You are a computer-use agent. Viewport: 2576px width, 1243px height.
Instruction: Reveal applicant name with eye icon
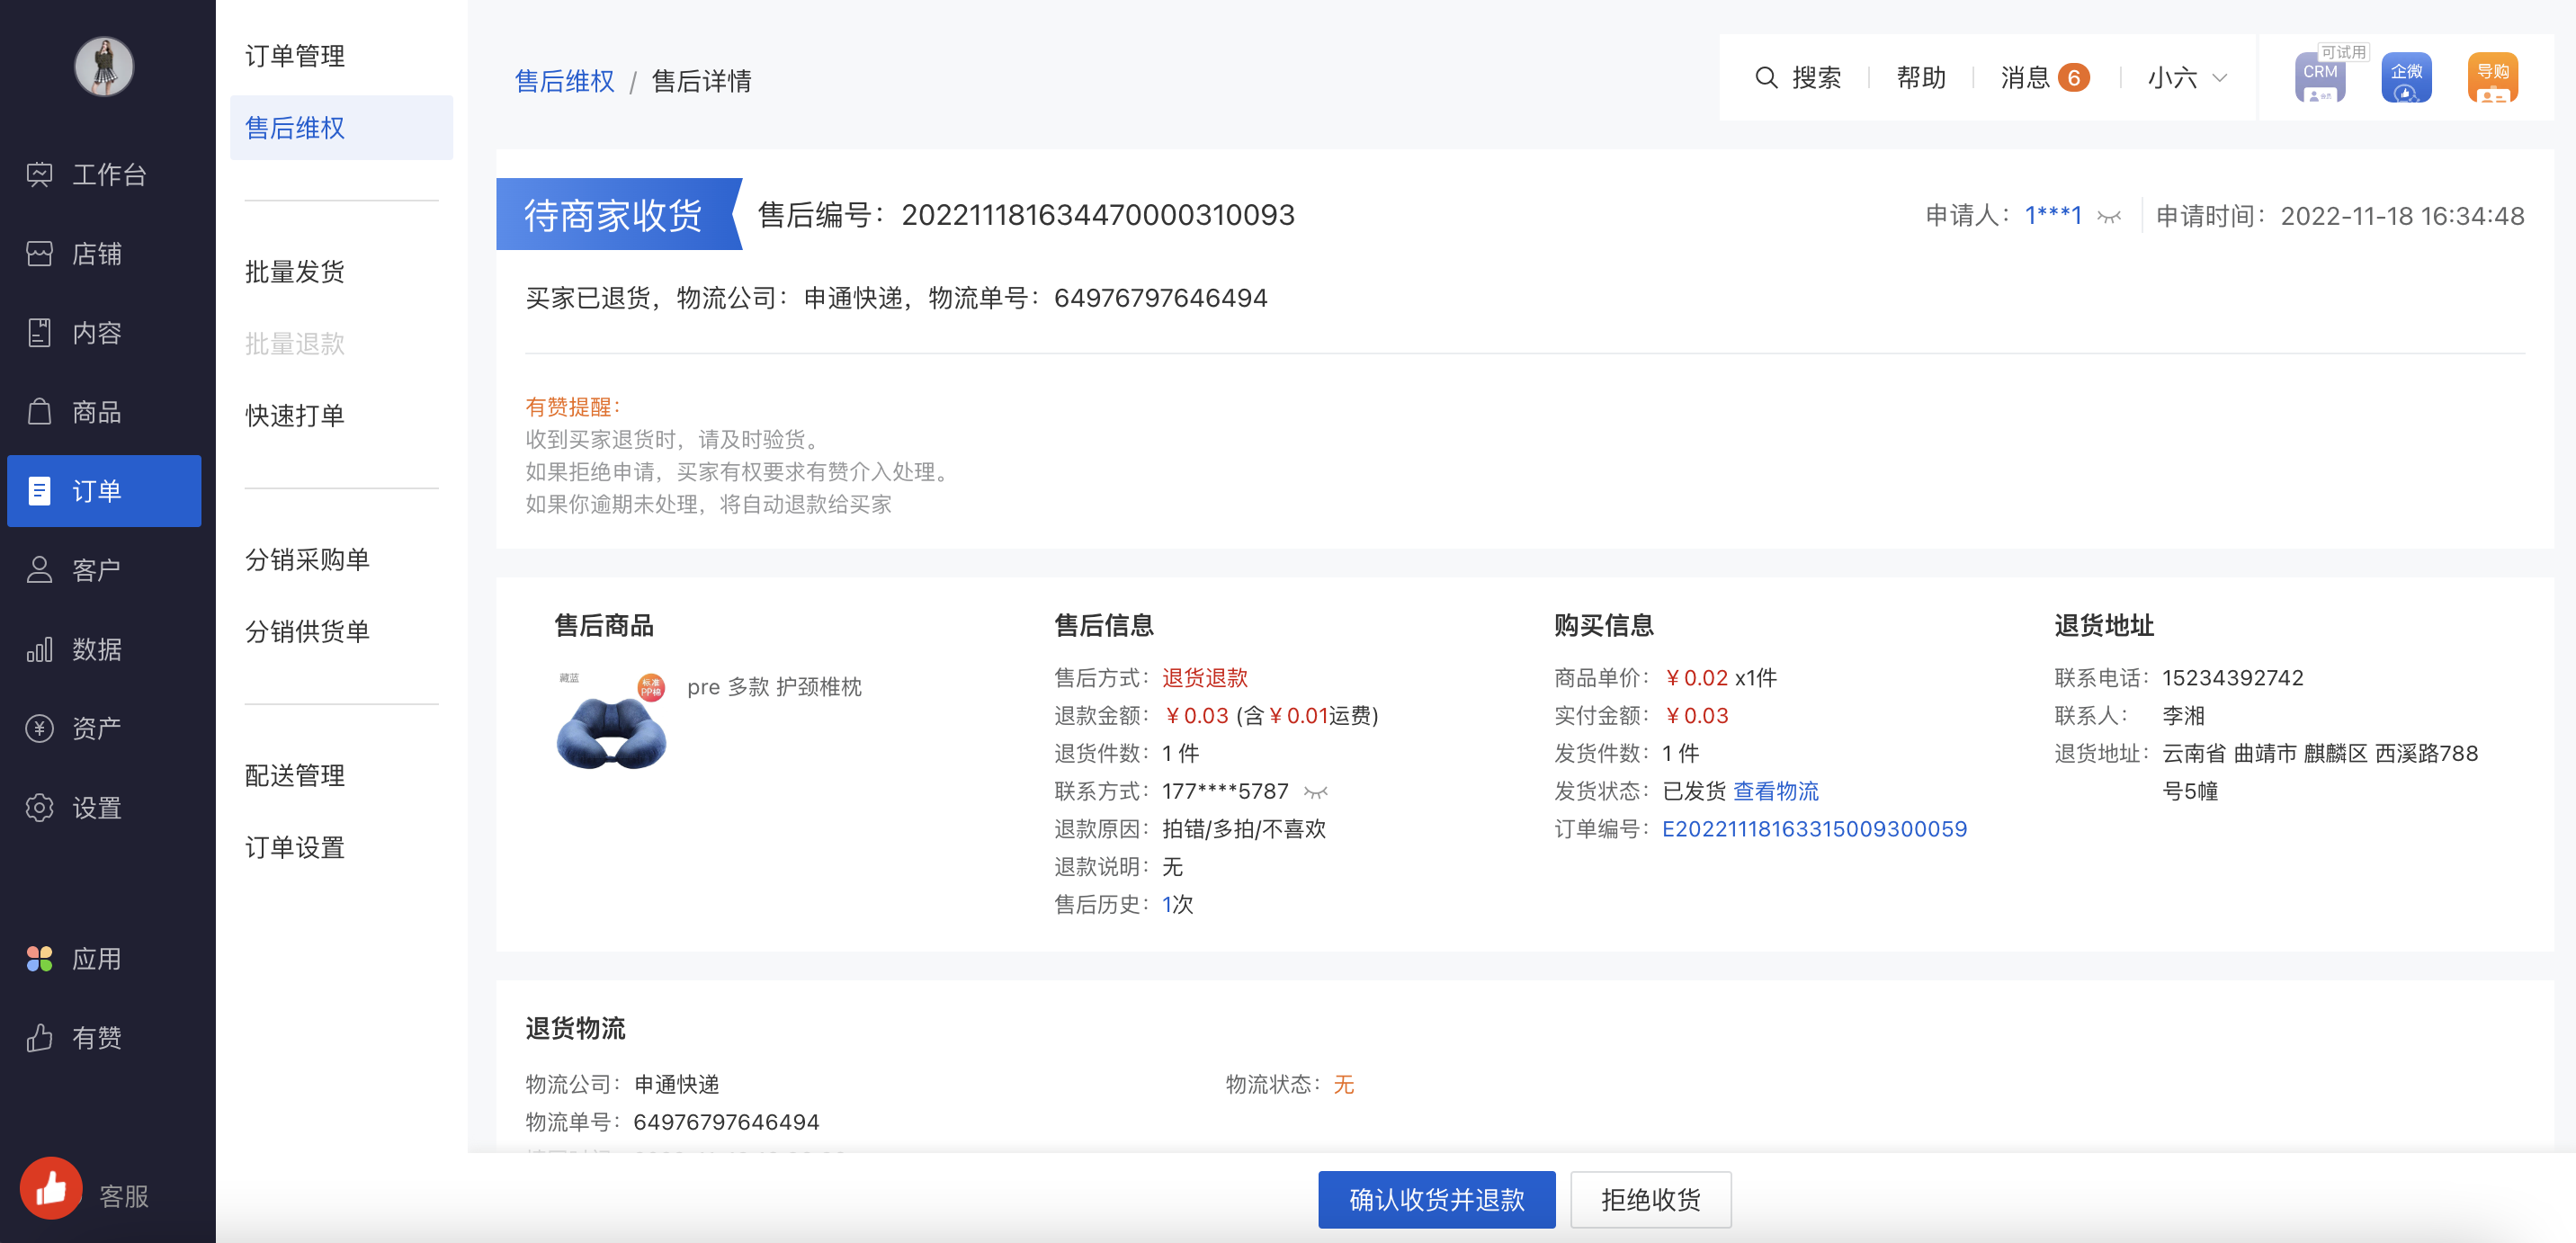2109,217
